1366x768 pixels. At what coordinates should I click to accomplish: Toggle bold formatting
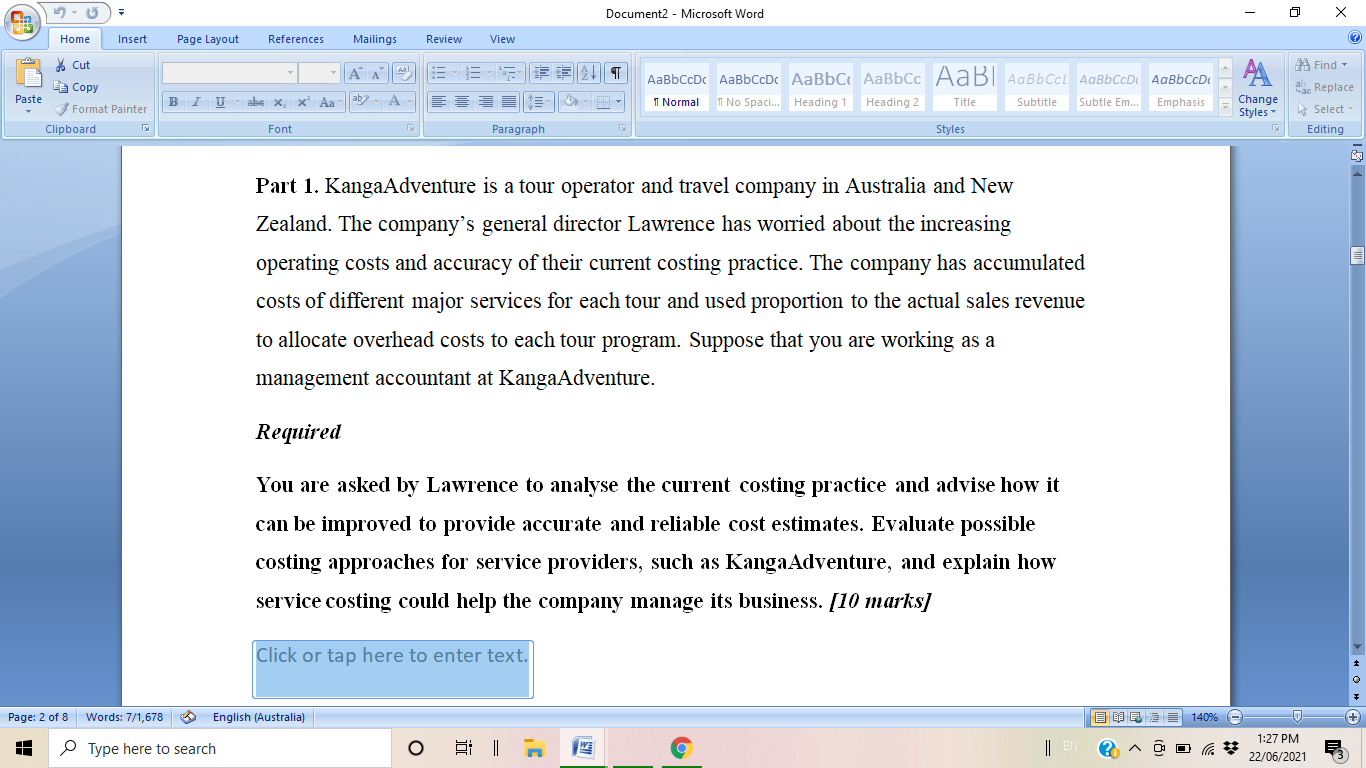point(172,102)
